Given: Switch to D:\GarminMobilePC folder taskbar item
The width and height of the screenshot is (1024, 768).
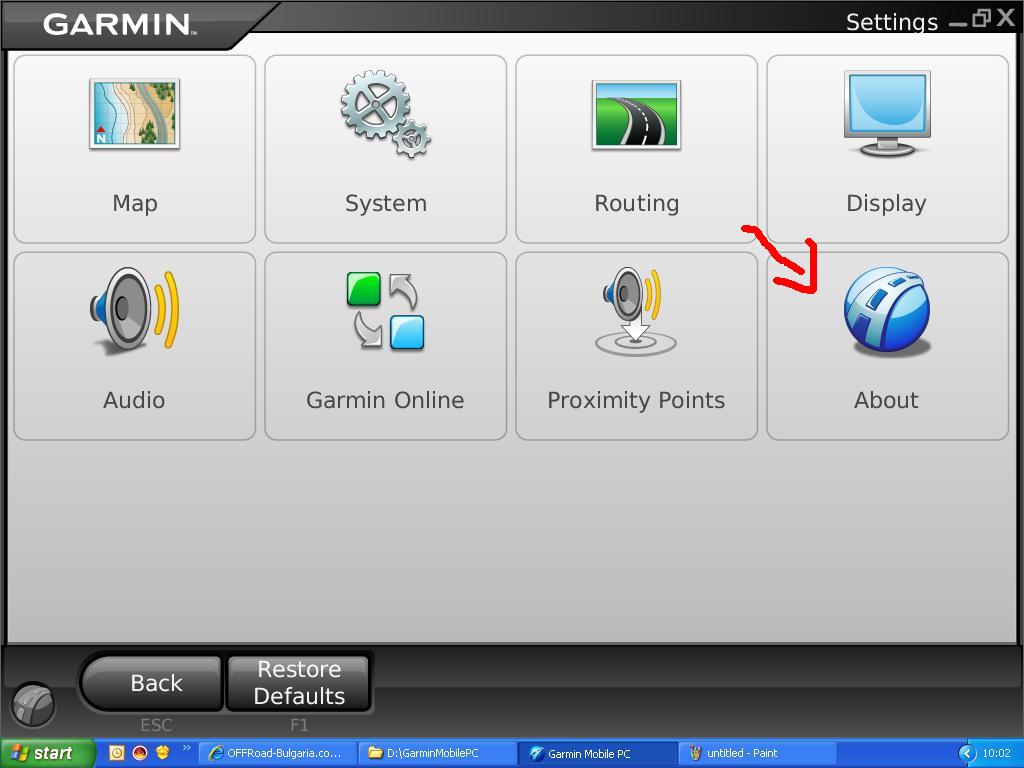Looking at the screenshot, I should pos(438,753).
